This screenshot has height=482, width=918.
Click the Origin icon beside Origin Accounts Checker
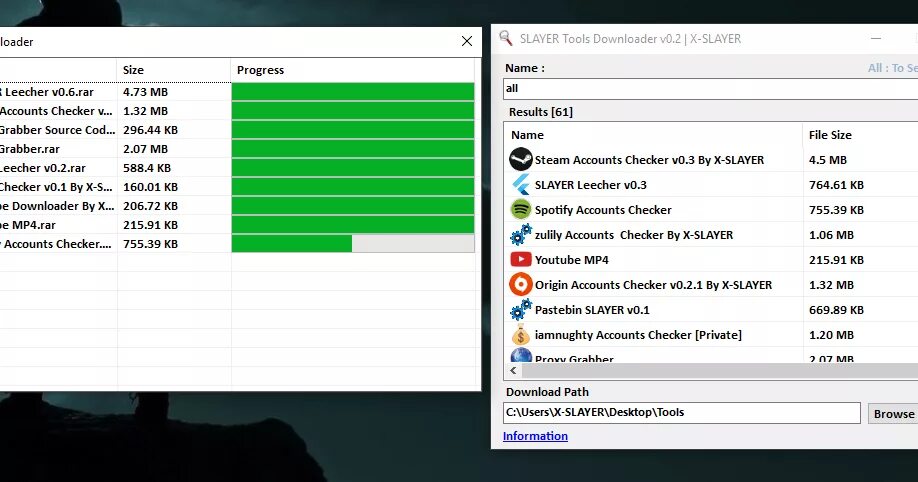520,285
